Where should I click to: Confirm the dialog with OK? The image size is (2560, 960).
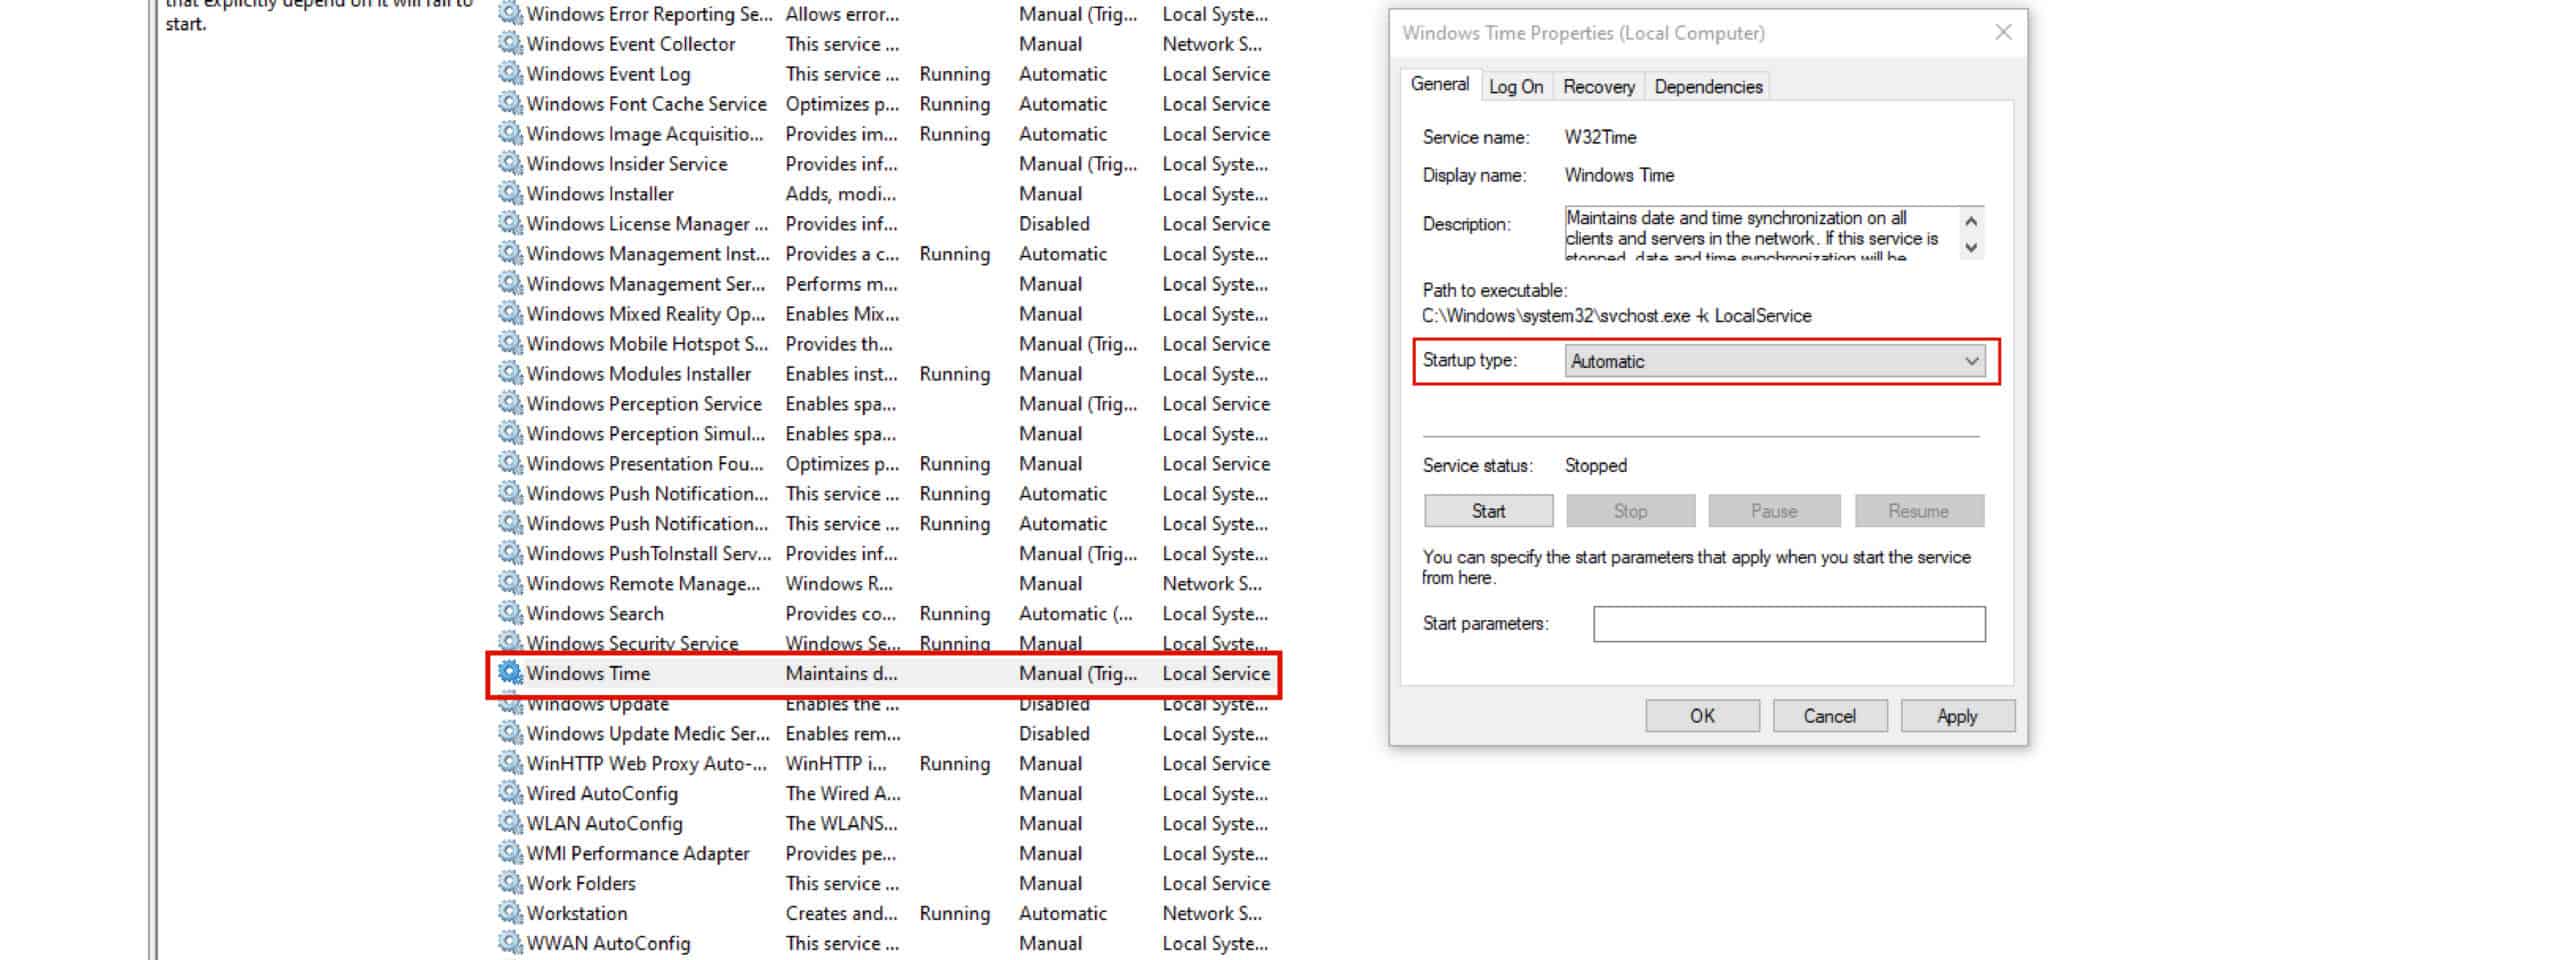pyautogui.click(x=1702, y=716)
